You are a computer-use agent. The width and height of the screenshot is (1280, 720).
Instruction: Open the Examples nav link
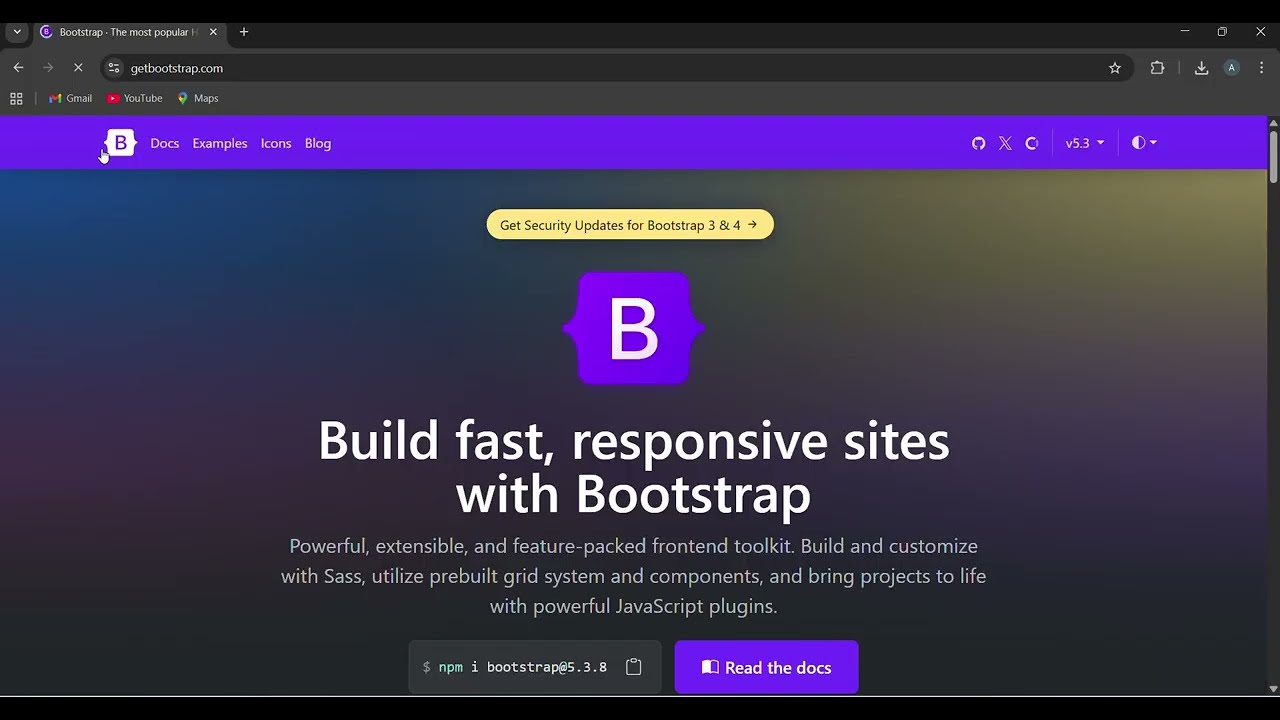220,143
